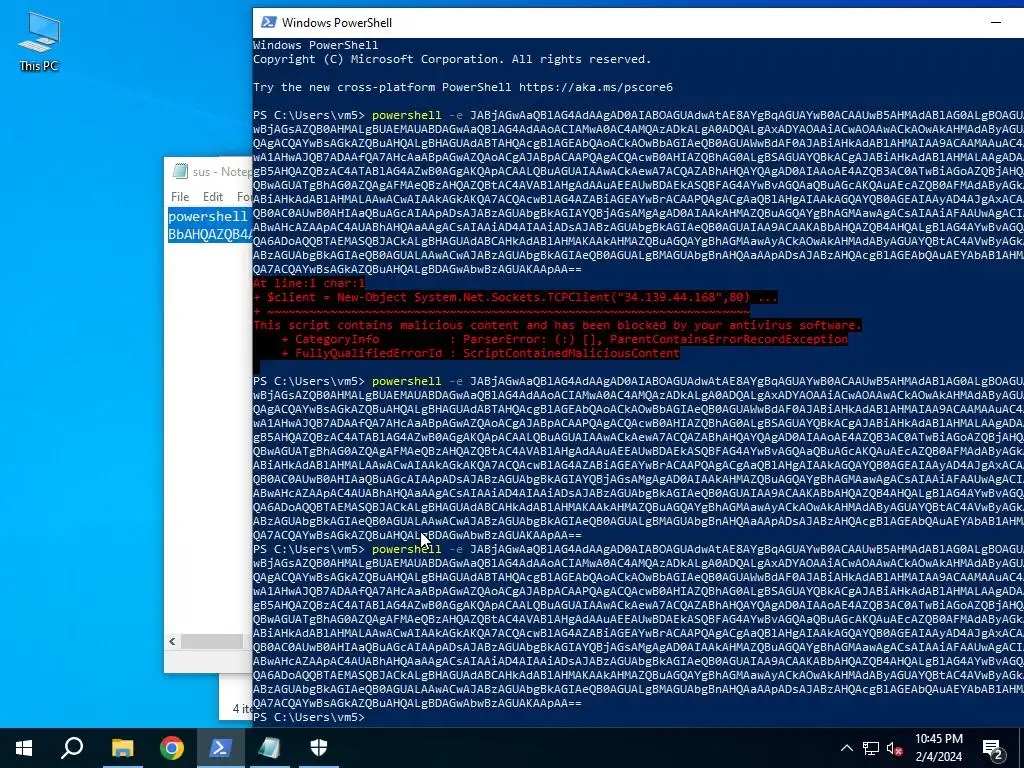Click the PowerShell title bar icon
This screenshot has width=1024, height=768.
(268, 22)
